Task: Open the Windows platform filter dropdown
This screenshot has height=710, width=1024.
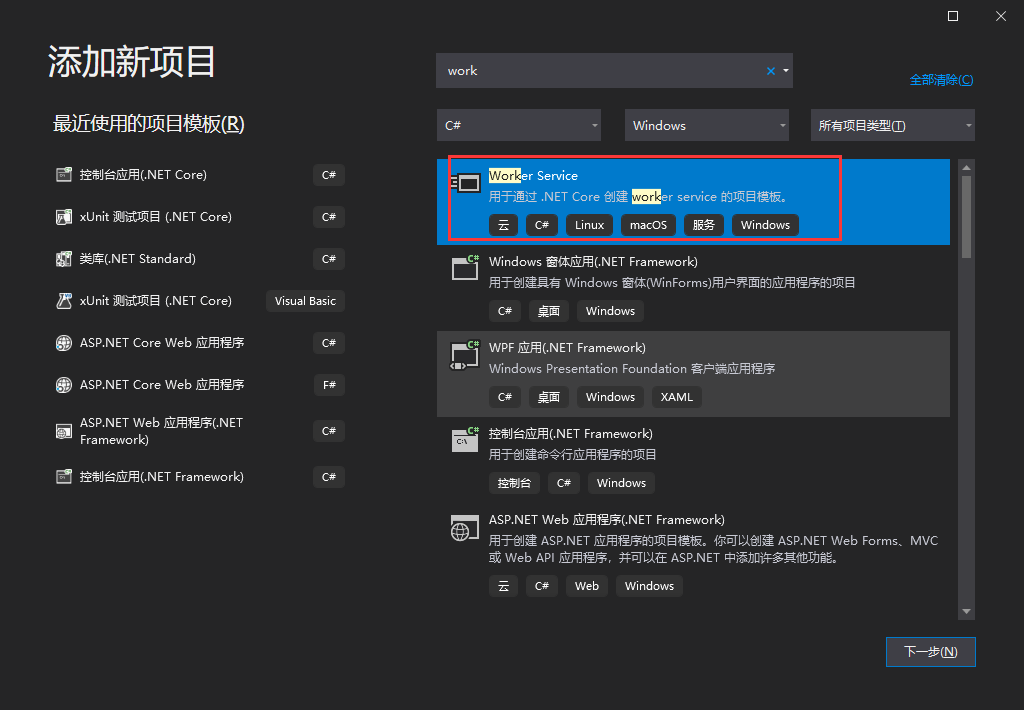Action: (707, 125)
